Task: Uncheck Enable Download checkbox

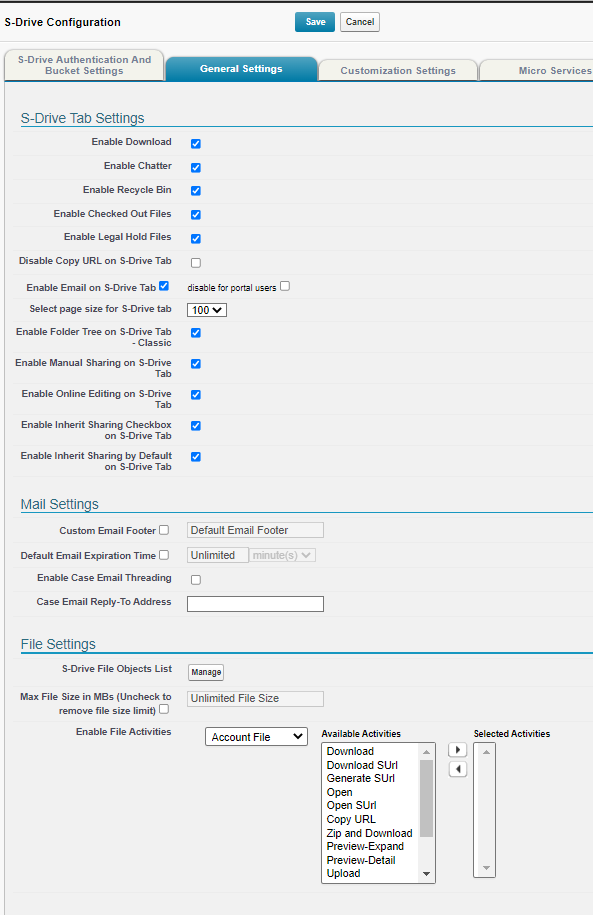Action: [x=196, y=143]
